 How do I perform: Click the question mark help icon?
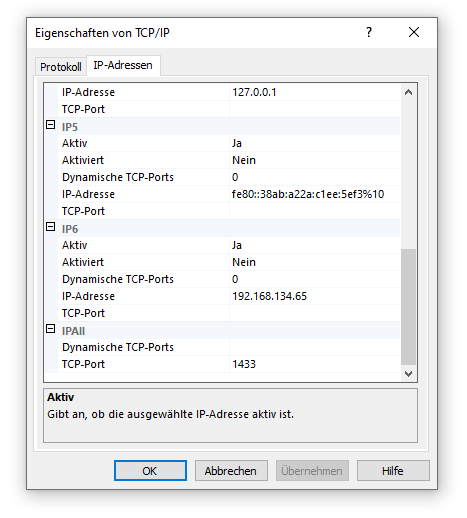[369, 32]
